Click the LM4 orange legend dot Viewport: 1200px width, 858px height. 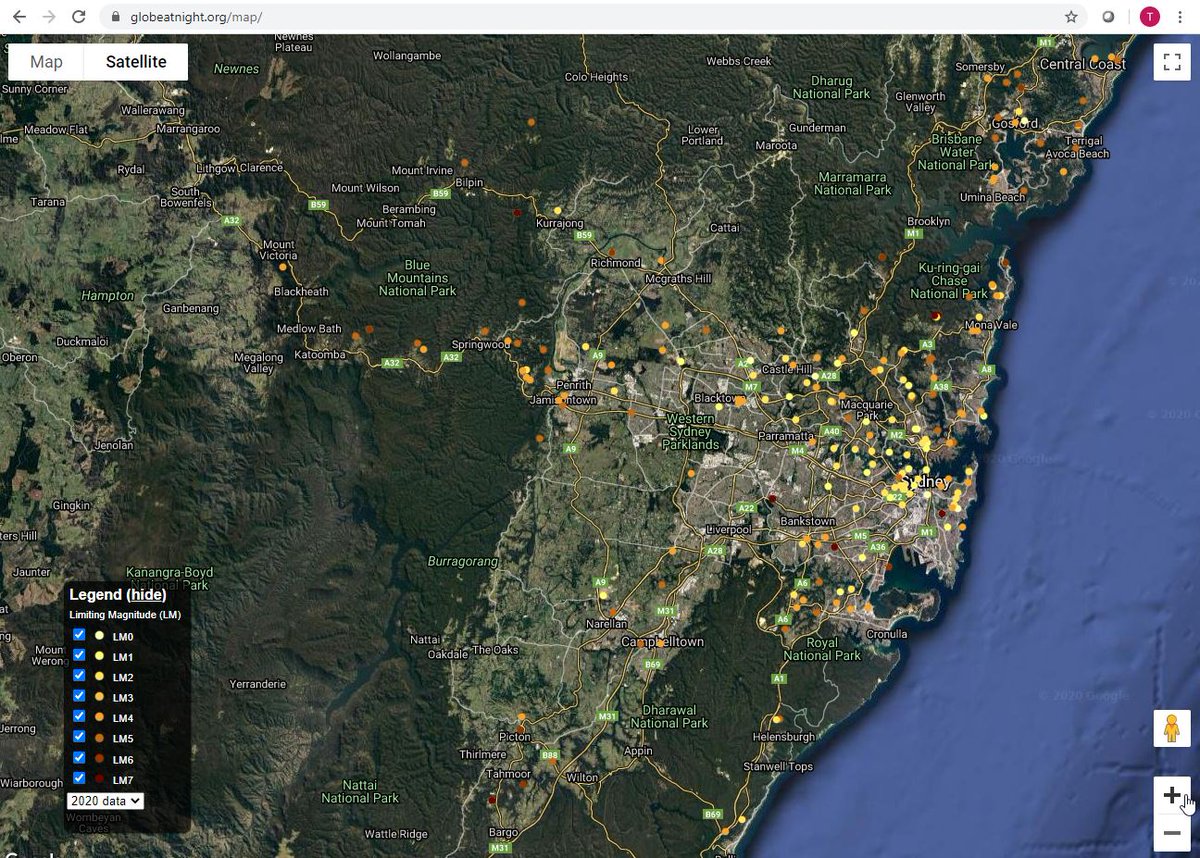pos(99,718)
